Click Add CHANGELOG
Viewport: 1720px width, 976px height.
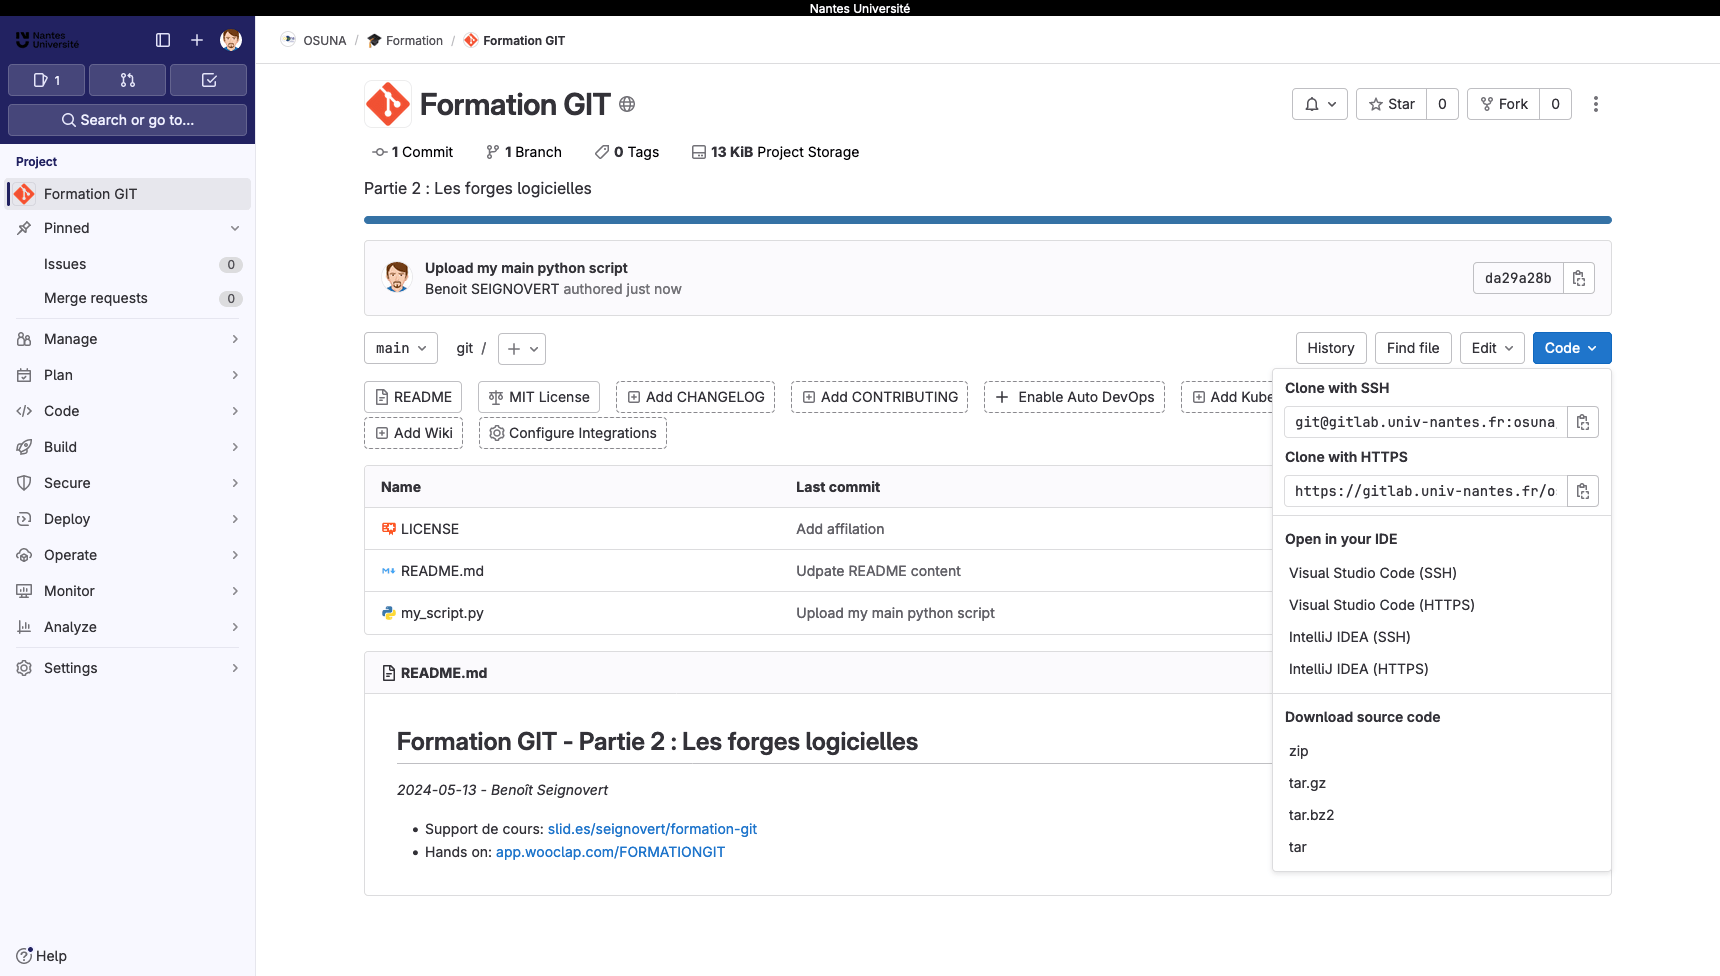coord(695,397)
